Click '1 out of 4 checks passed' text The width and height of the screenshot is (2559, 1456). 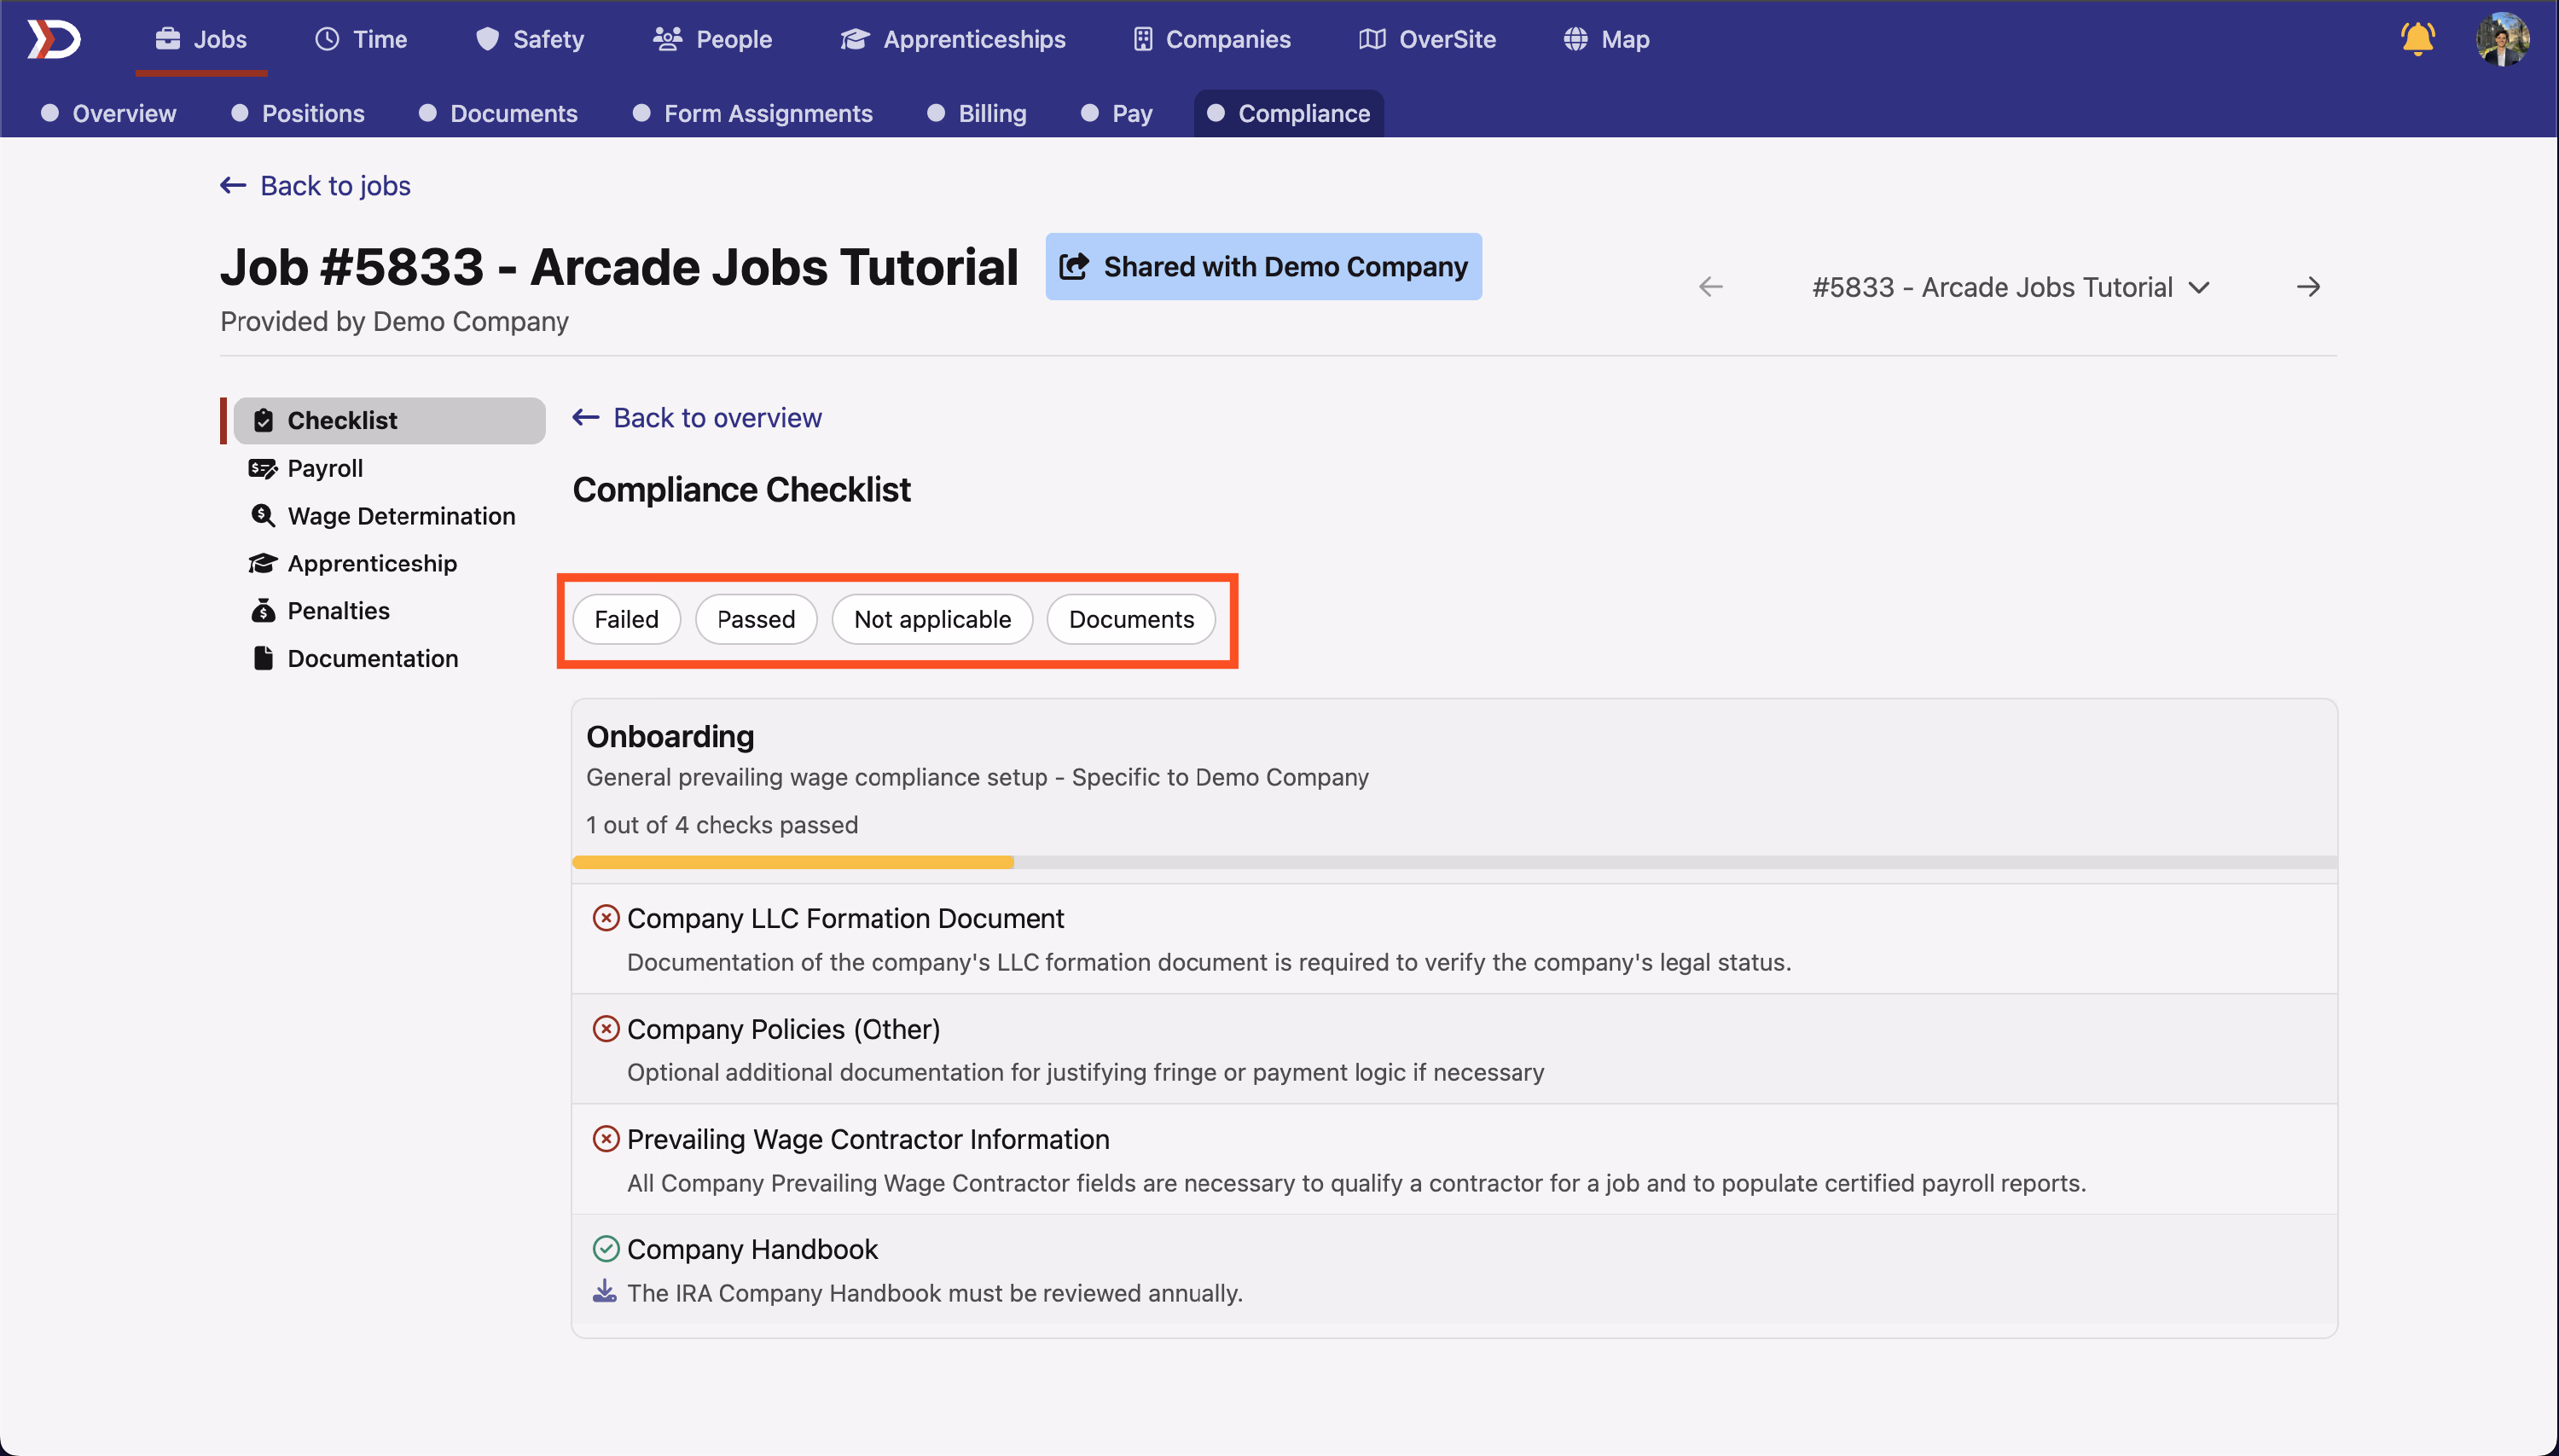[x=722, y=825]
